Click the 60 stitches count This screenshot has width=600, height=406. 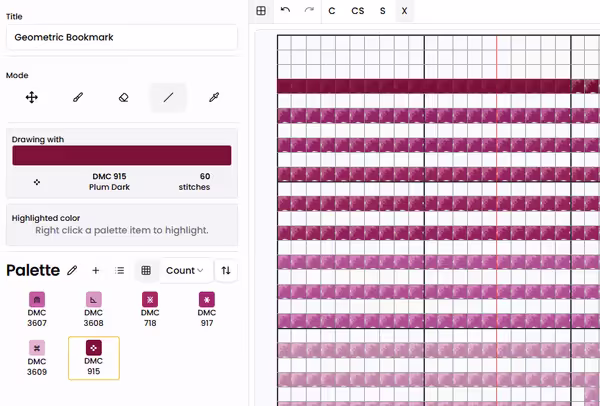194,182
